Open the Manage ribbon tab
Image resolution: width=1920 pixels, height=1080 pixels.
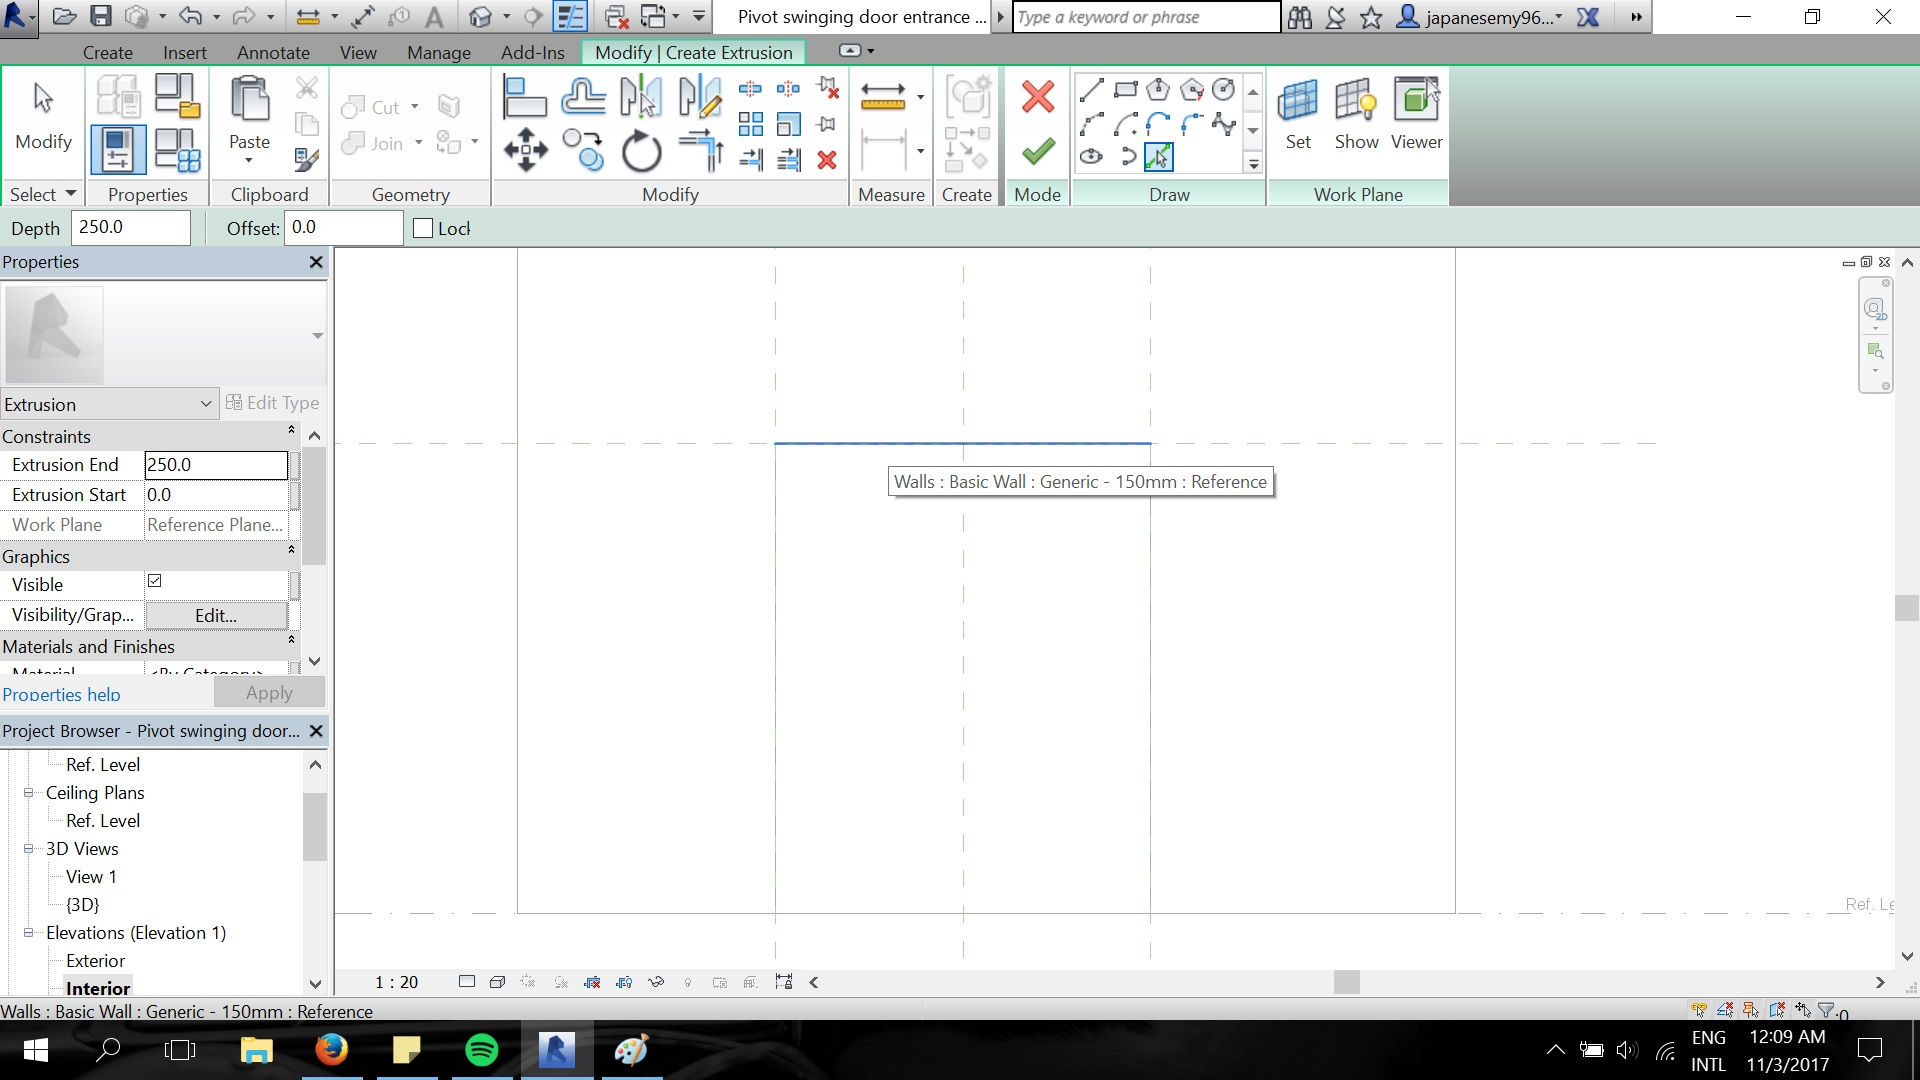pos(439,52)
